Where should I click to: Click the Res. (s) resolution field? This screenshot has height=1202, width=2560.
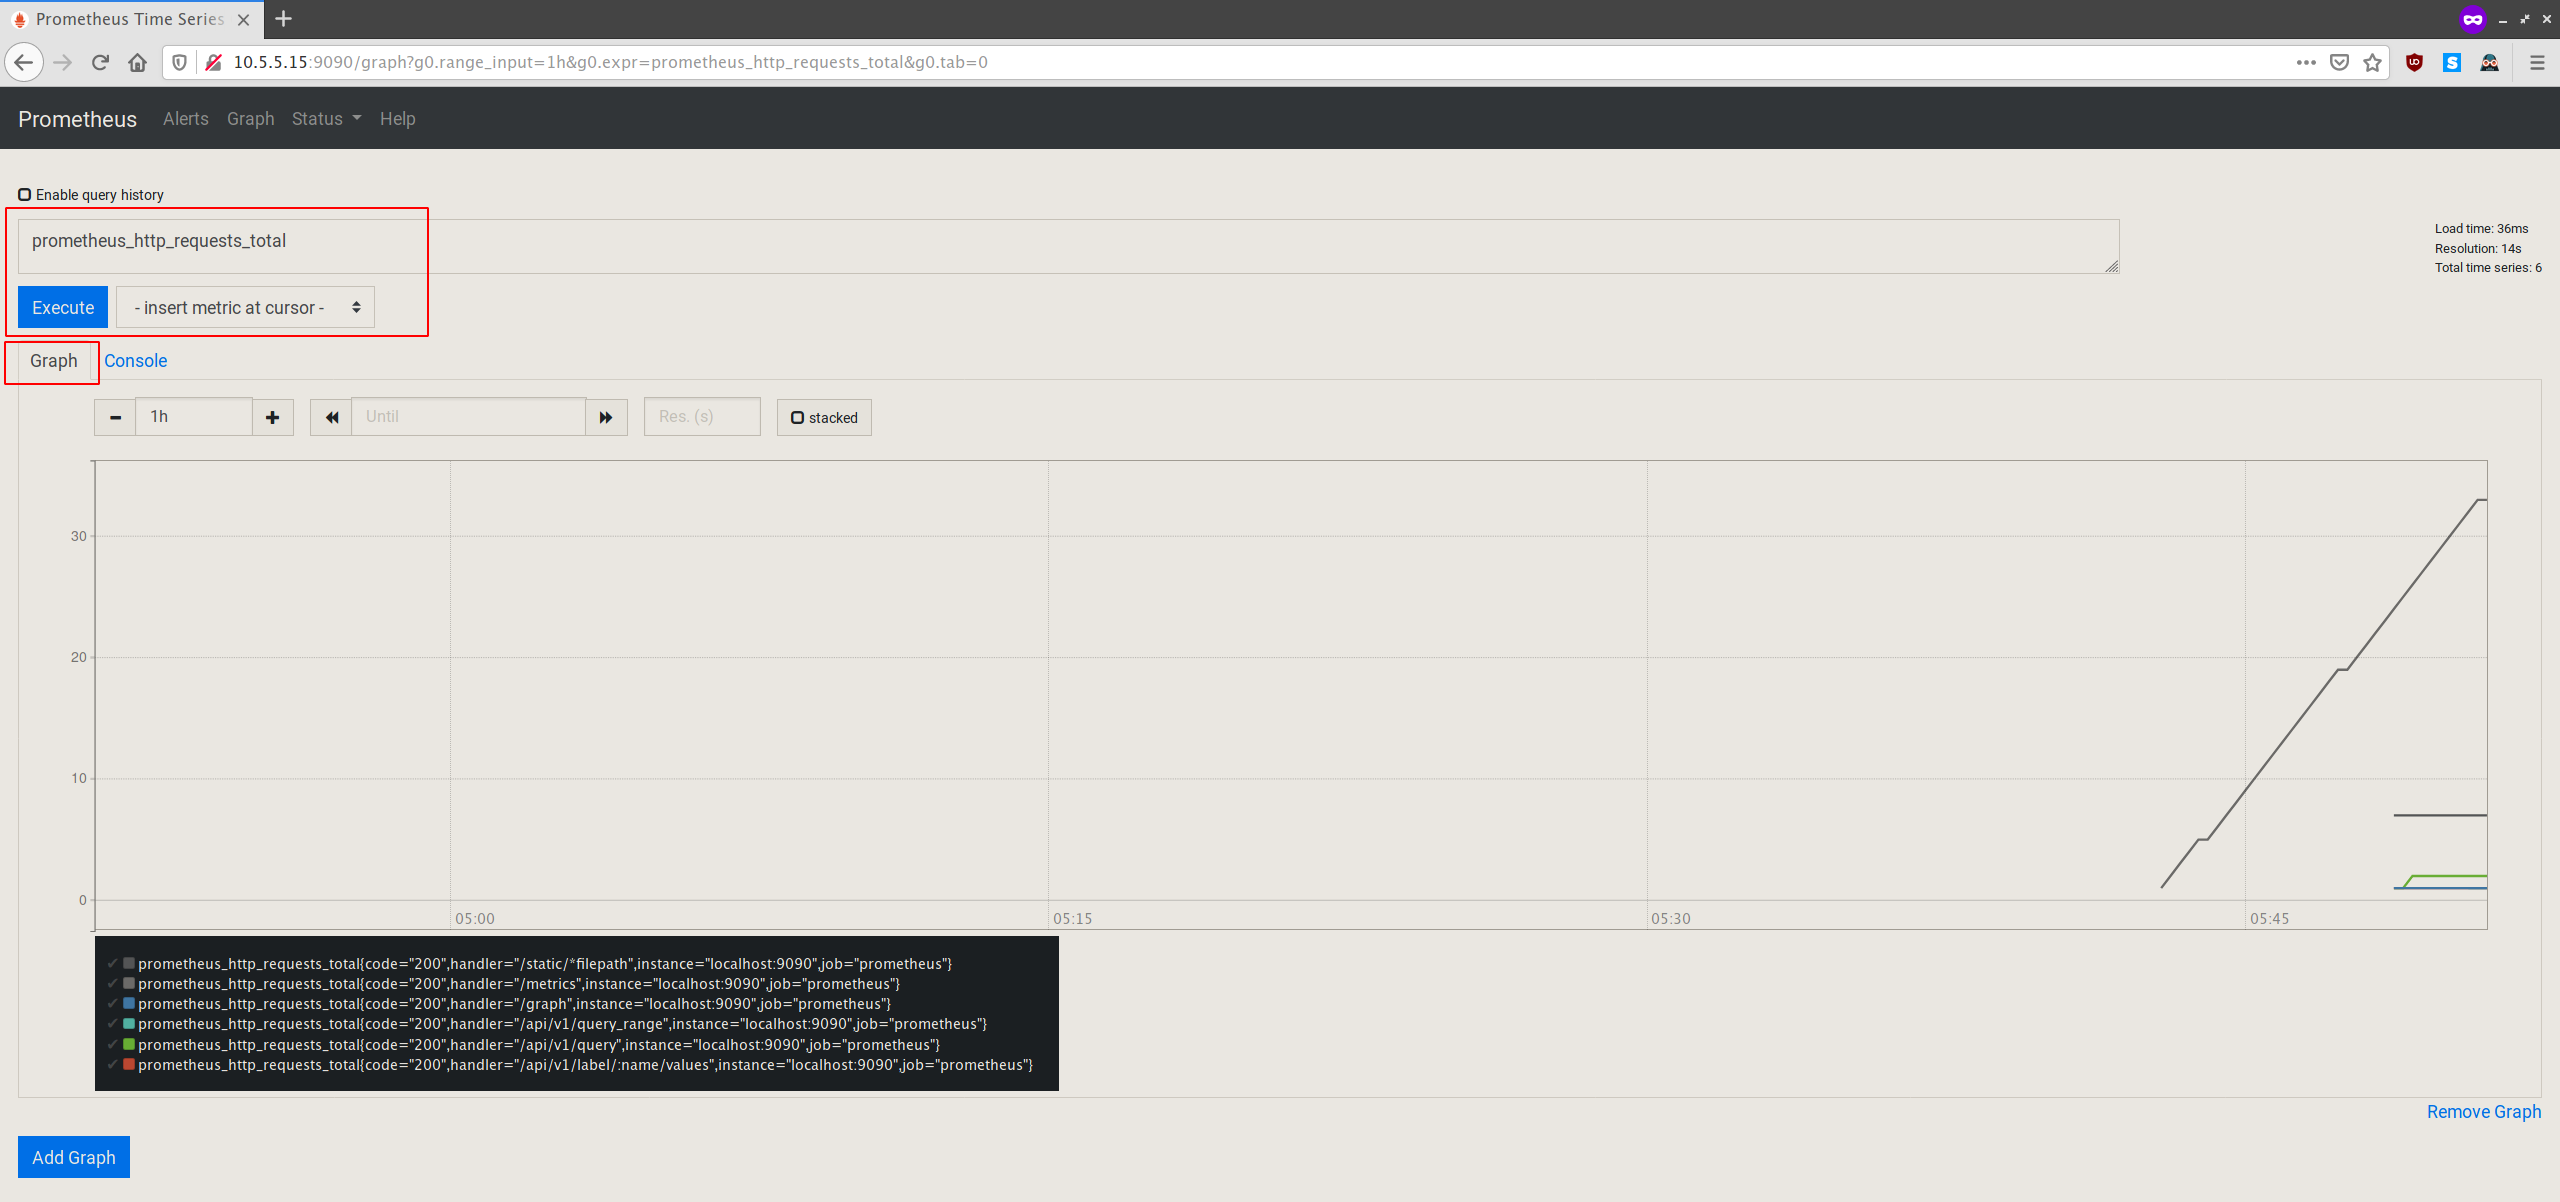click(702, 417)
